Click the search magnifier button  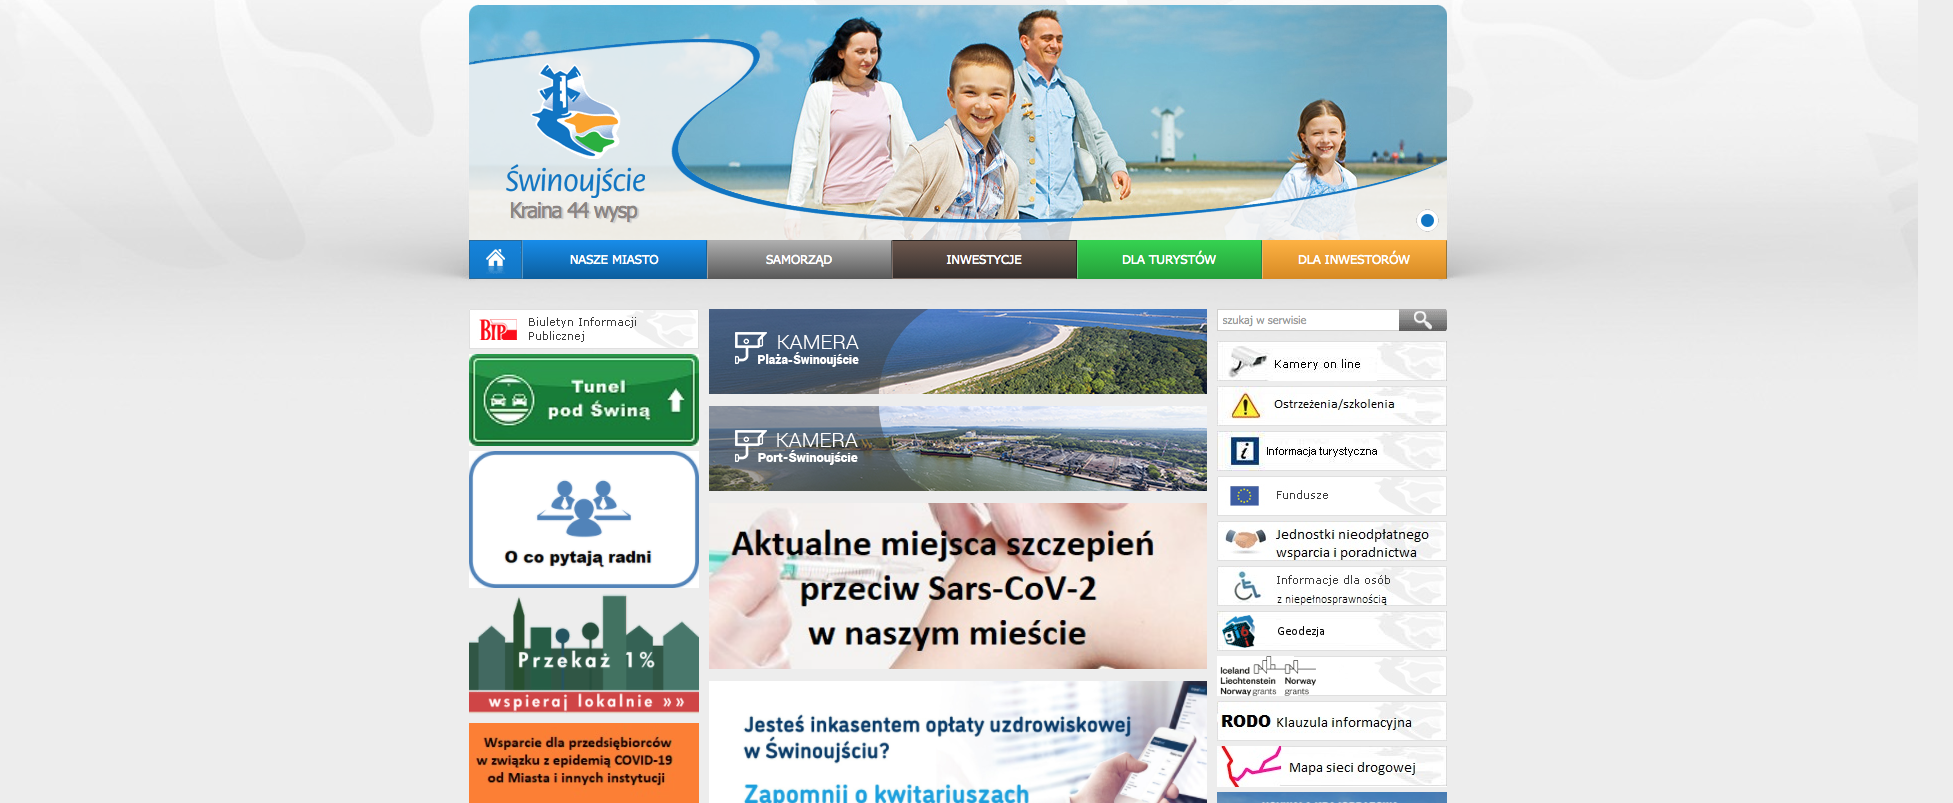point(1422,320)
